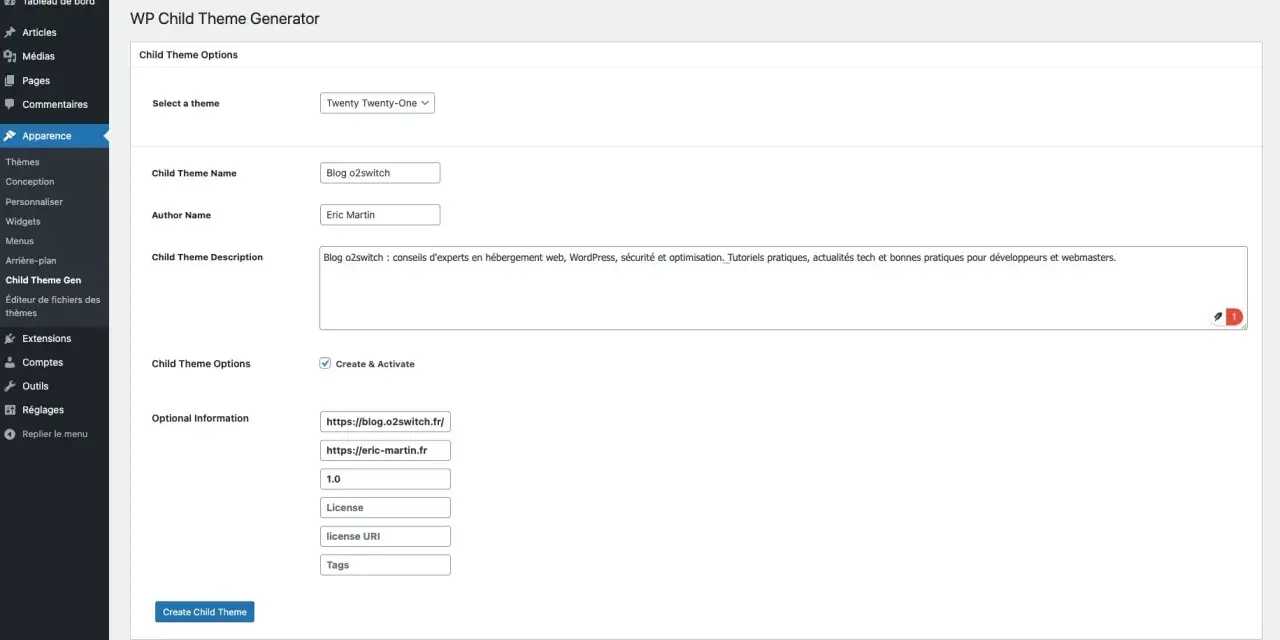Go to Widgets submenu item
Viewport: 1280px width, 640px height.
pos(23,221)
